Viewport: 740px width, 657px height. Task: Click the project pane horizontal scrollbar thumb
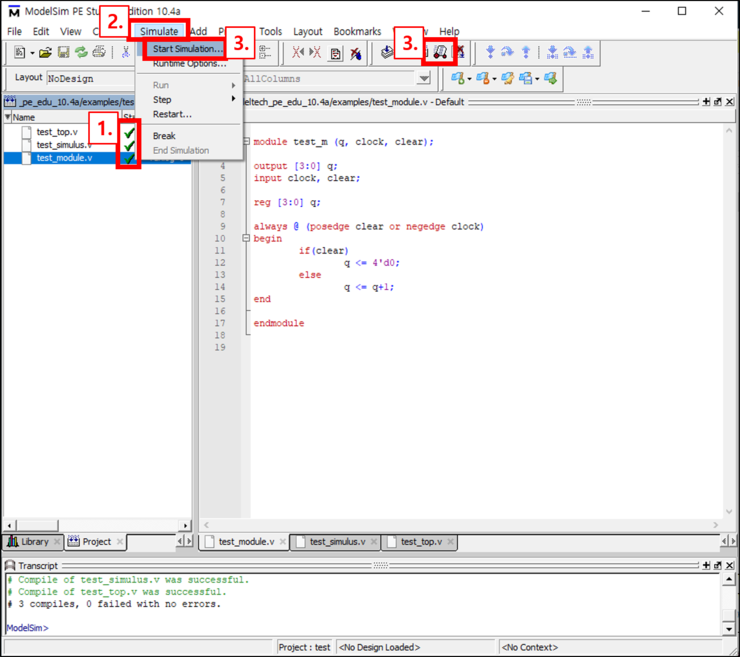37,525
